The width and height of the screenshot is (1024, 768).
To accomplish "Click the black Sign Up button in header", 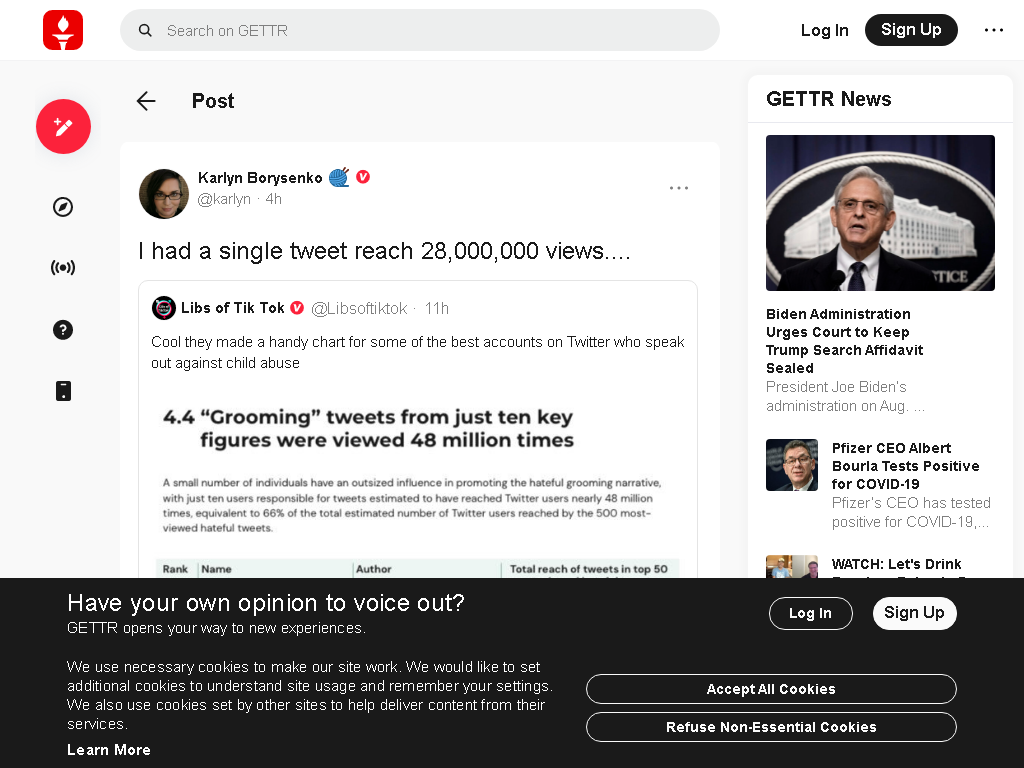I will [x=911, y=30].
